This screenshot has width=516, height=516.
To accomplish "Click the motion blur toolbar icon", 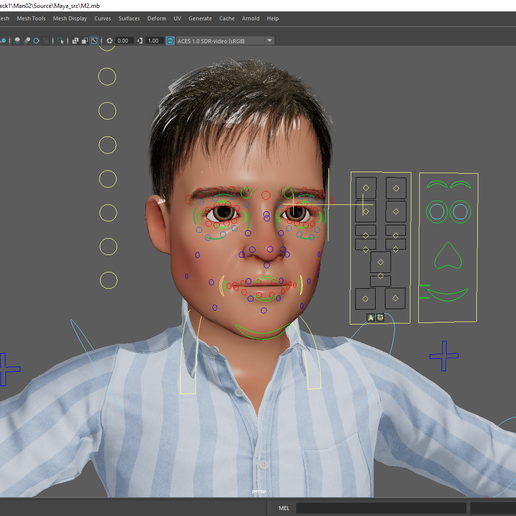I will pyautogui.click(x=27, y=41).
